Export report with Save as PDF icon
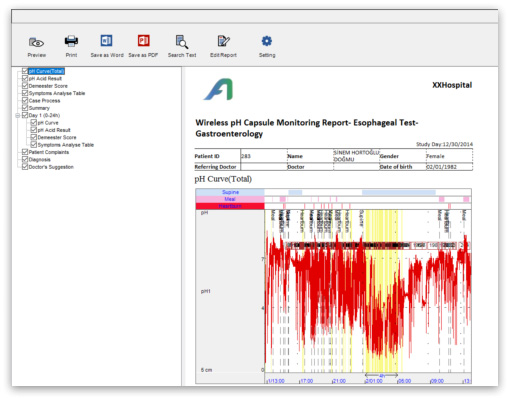Screen dimensions: 508x398 (144, 41)
